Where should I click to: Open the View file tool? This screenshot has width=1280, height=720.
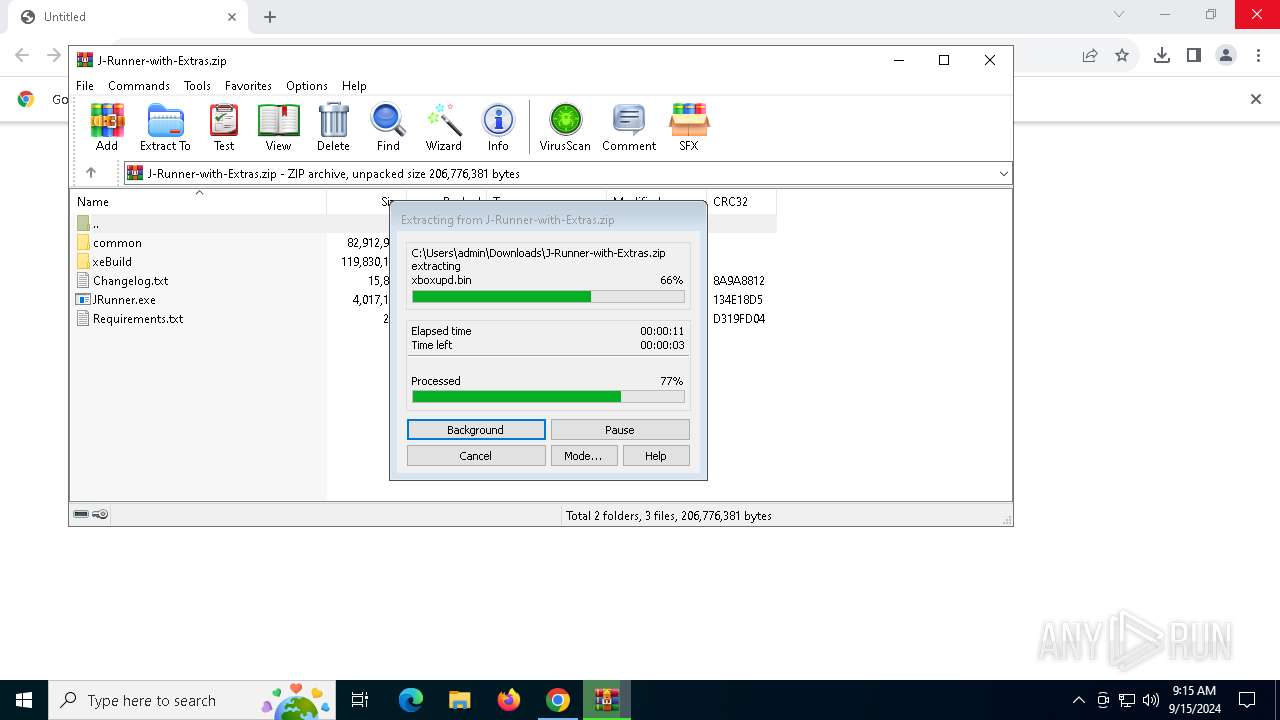point(278,127)
